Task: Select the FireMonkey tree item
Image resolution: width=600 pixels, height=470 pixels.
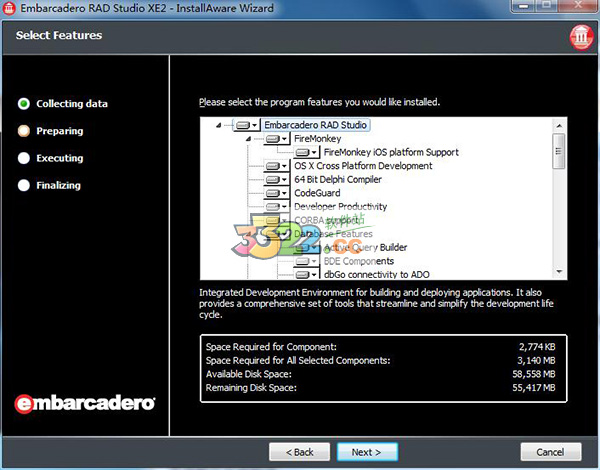Action: 317,139
